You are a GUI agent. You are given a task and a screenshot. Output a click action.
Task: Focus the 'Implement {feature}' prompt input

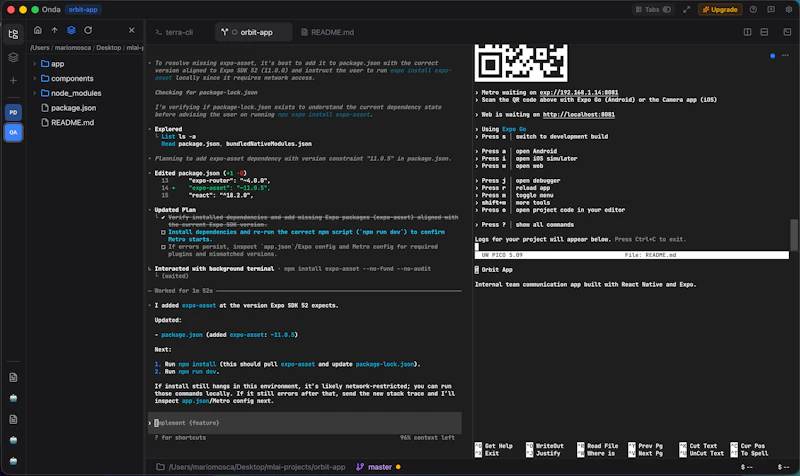305,423
